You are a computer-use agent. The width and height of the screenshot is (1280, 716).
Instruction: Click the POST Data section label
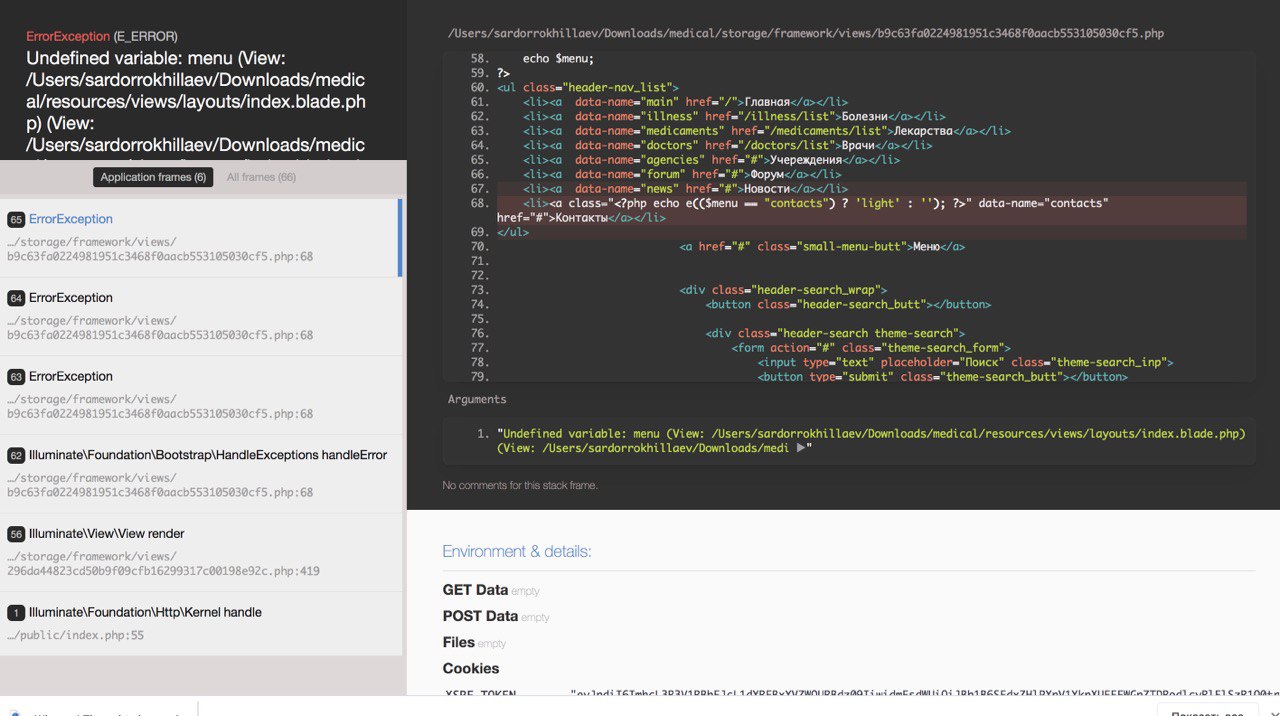480,616
